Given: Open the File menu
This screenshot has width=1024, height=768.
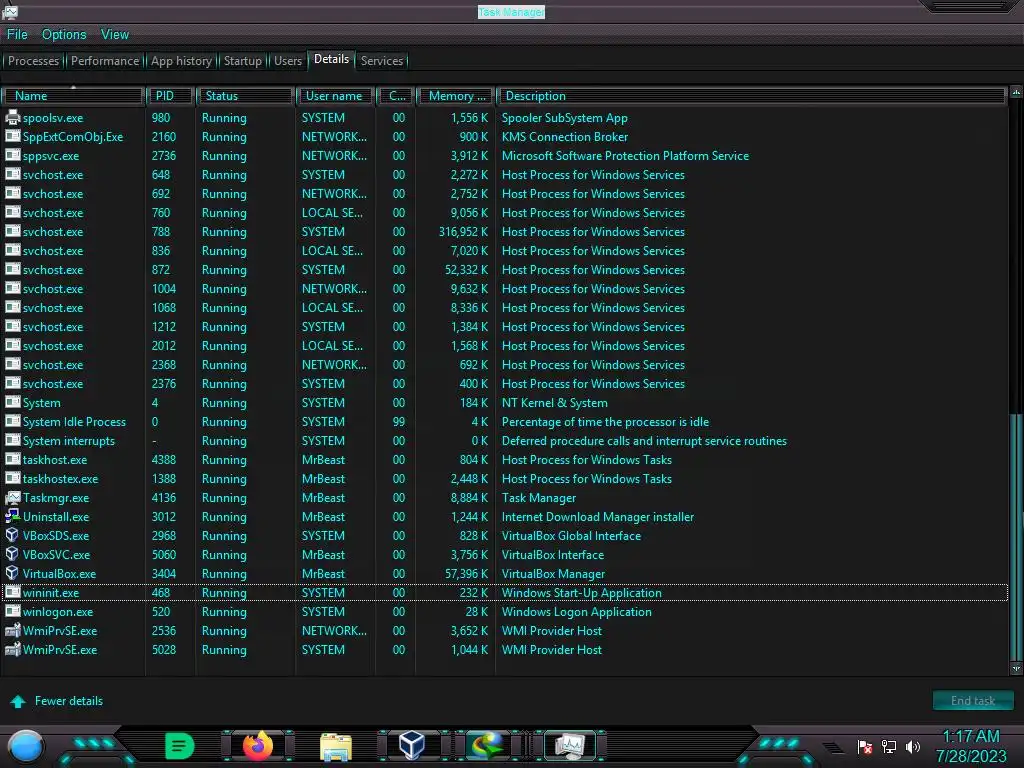Looking at the screenshot, I should click(x=17, y=35).
